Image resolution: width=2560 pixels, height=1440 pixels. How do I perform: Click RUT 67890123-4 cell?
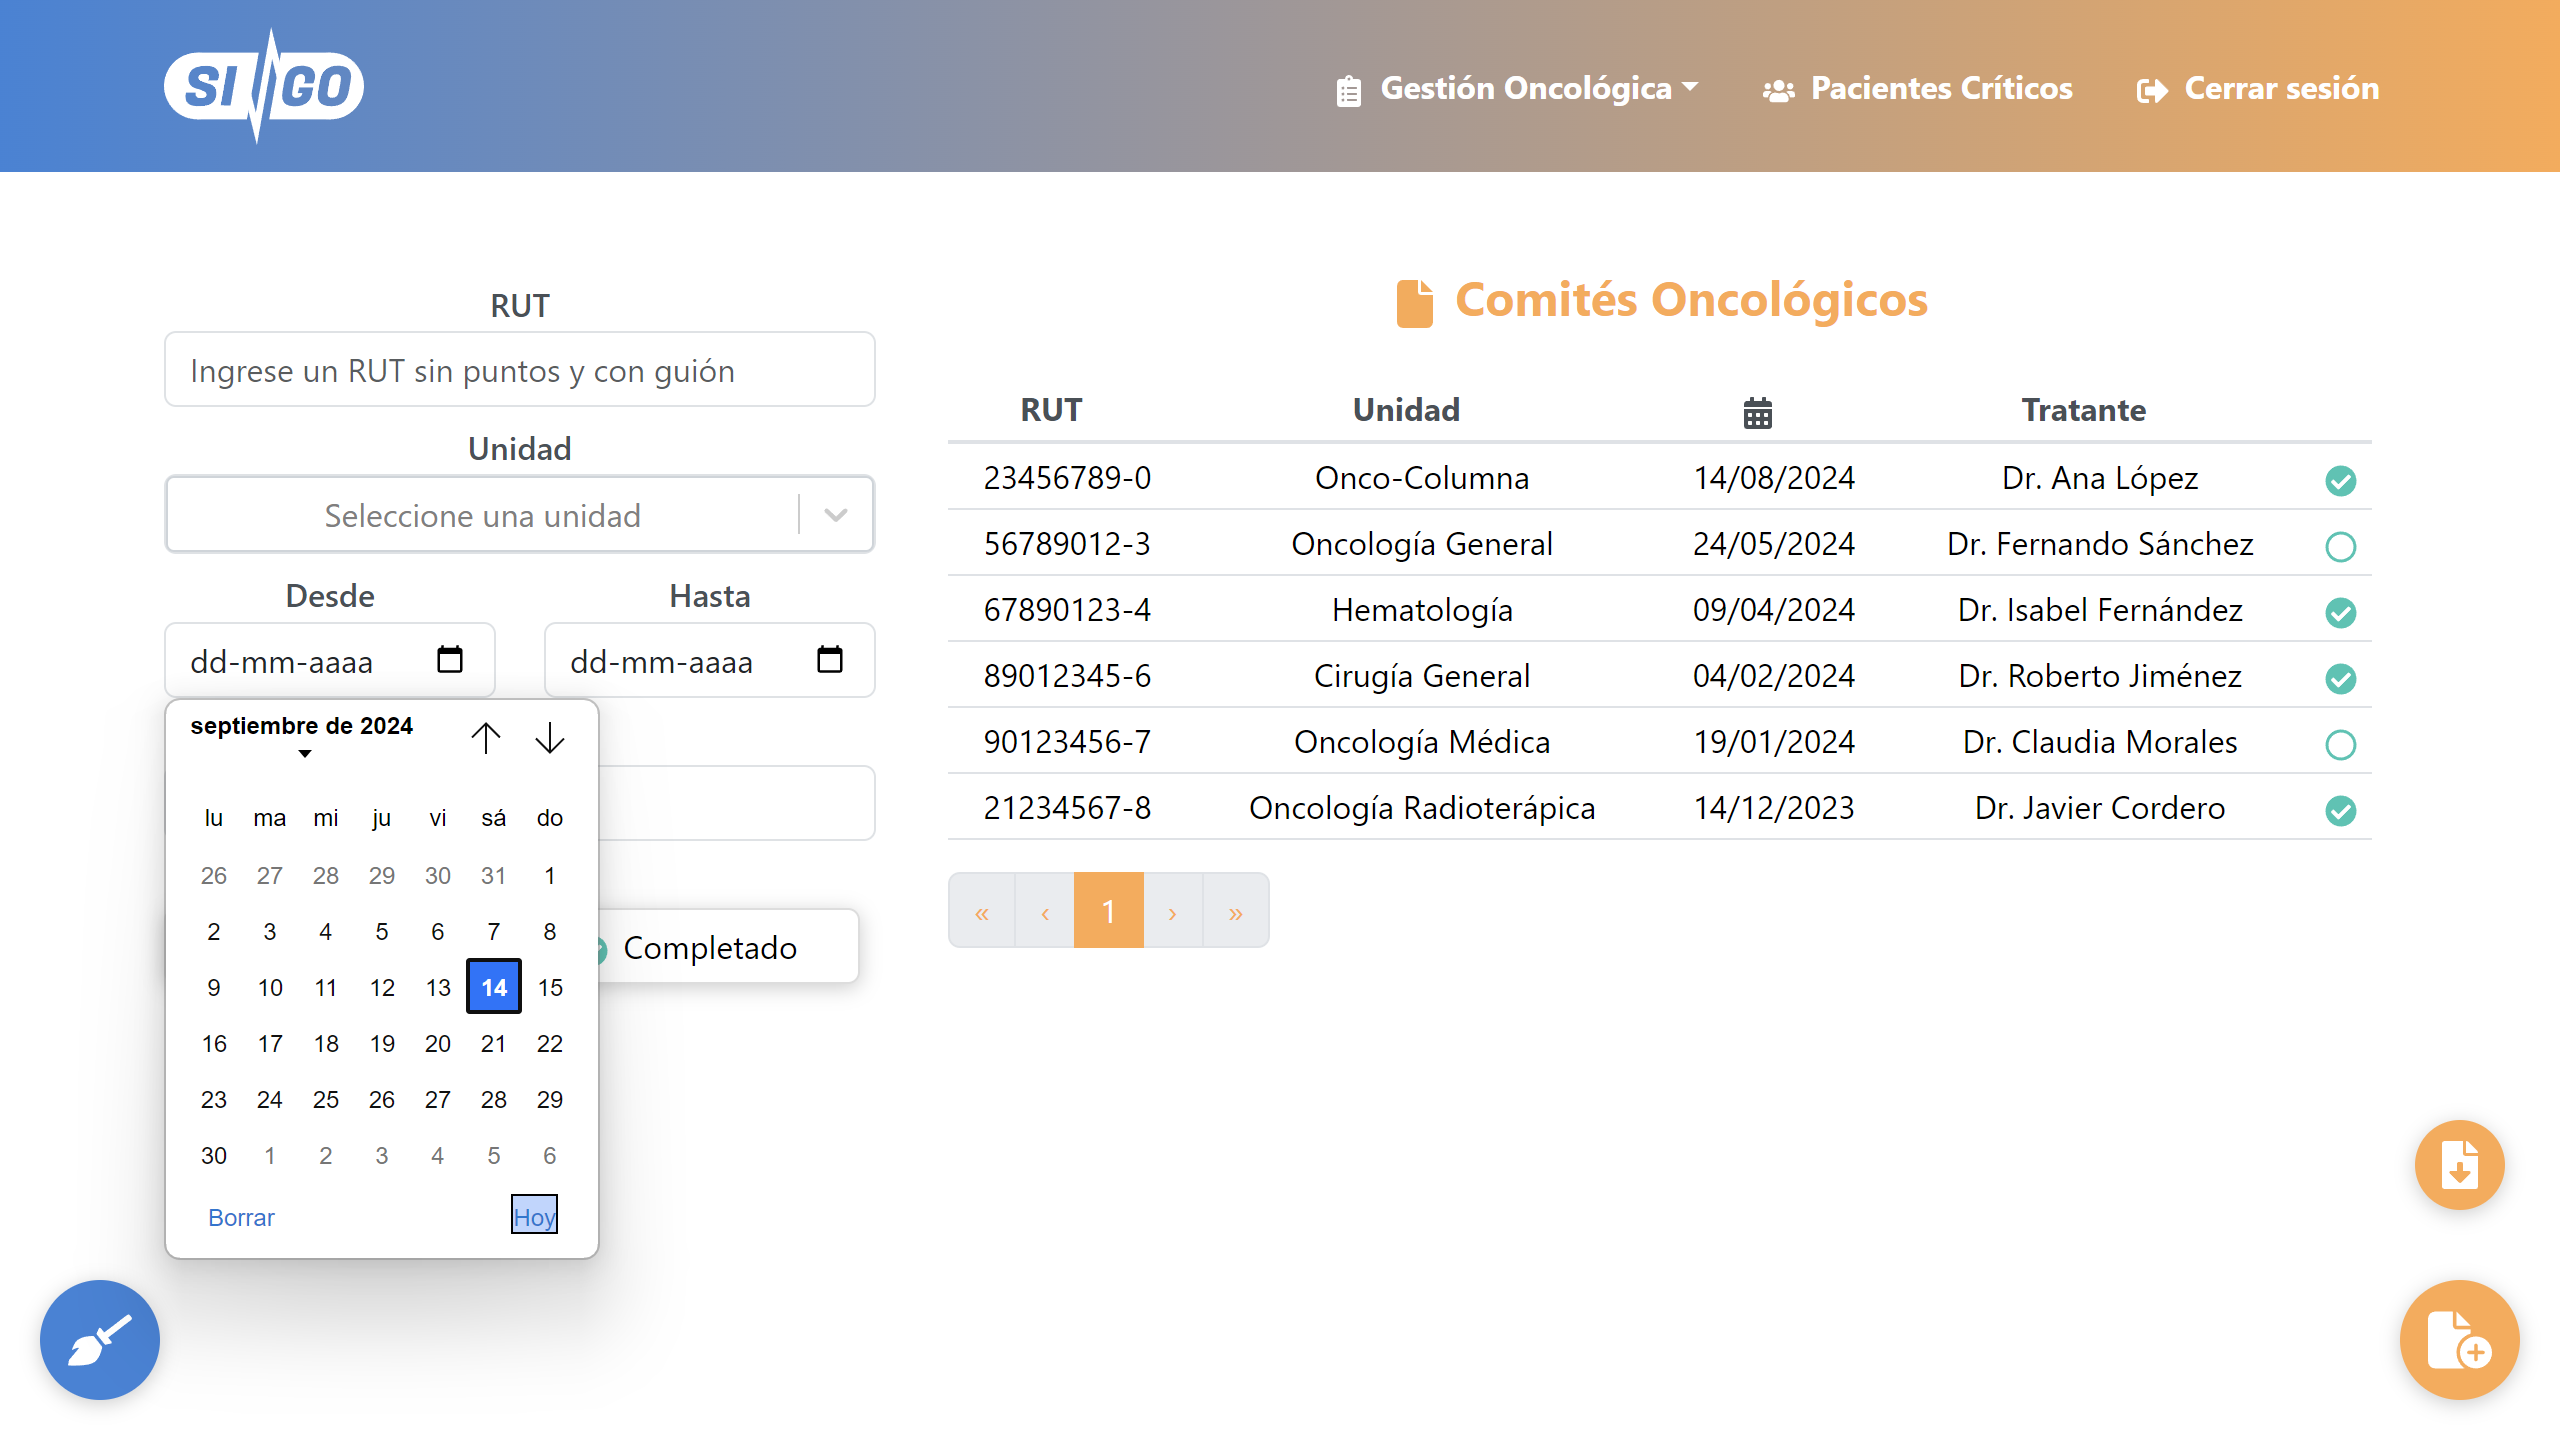pos(1067,610)
